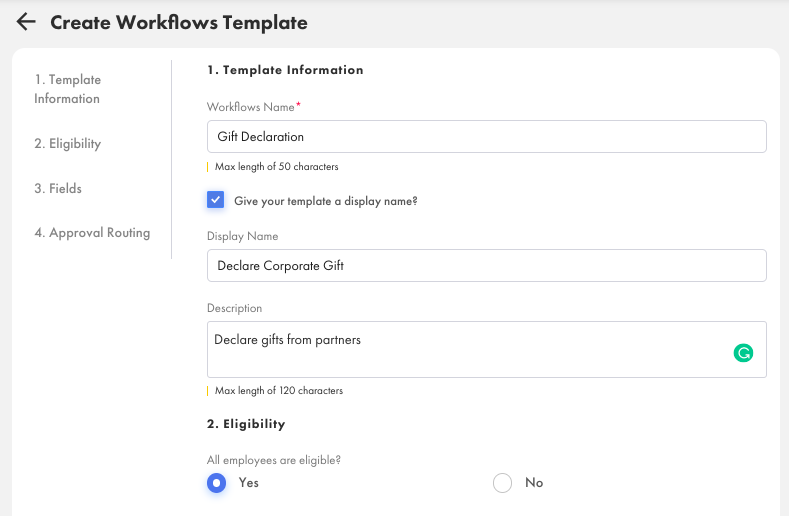
Task: Click the Create Workflows Template page title
Action: pos(179,22)
